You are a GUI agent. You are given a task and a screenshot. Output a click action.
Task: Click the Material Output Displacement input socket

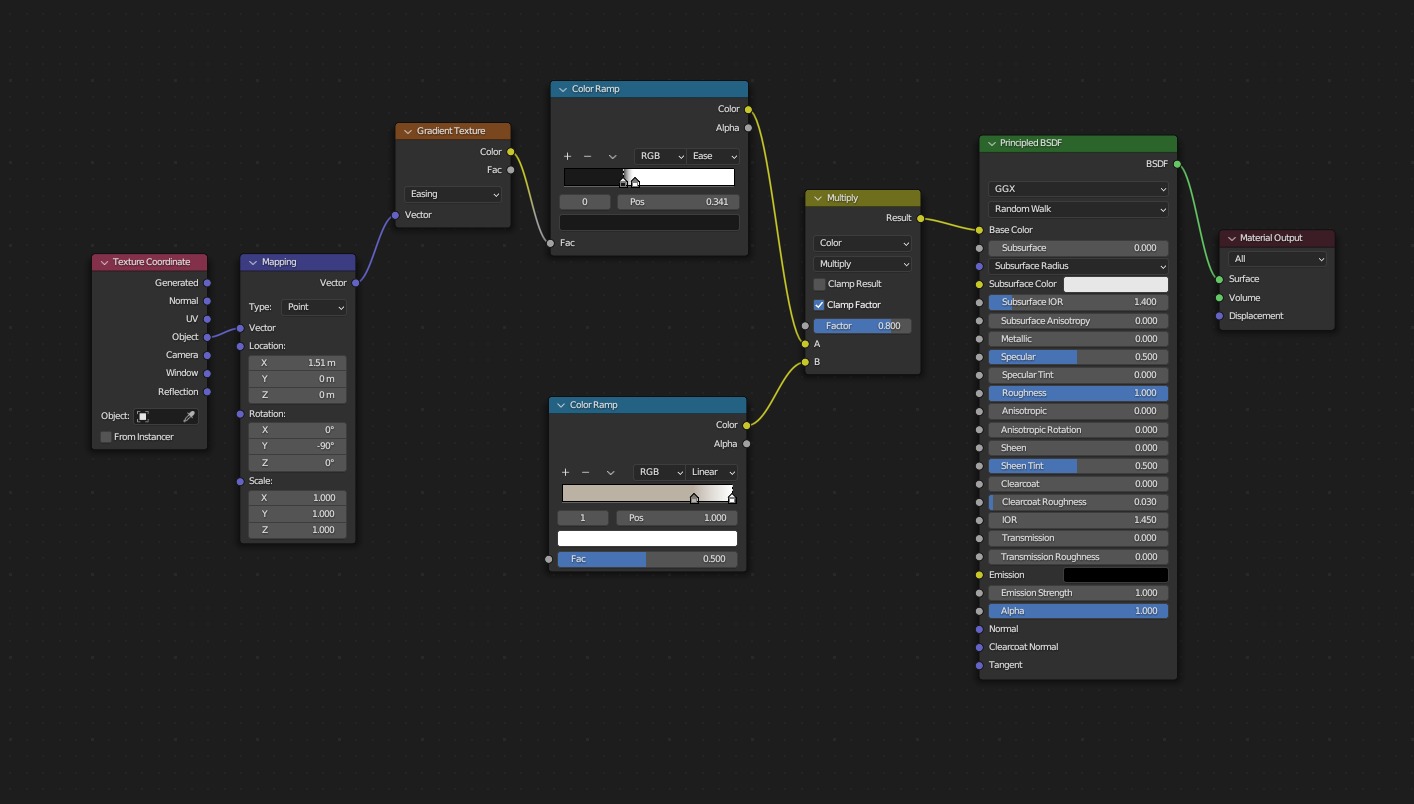click(1219, 316)
